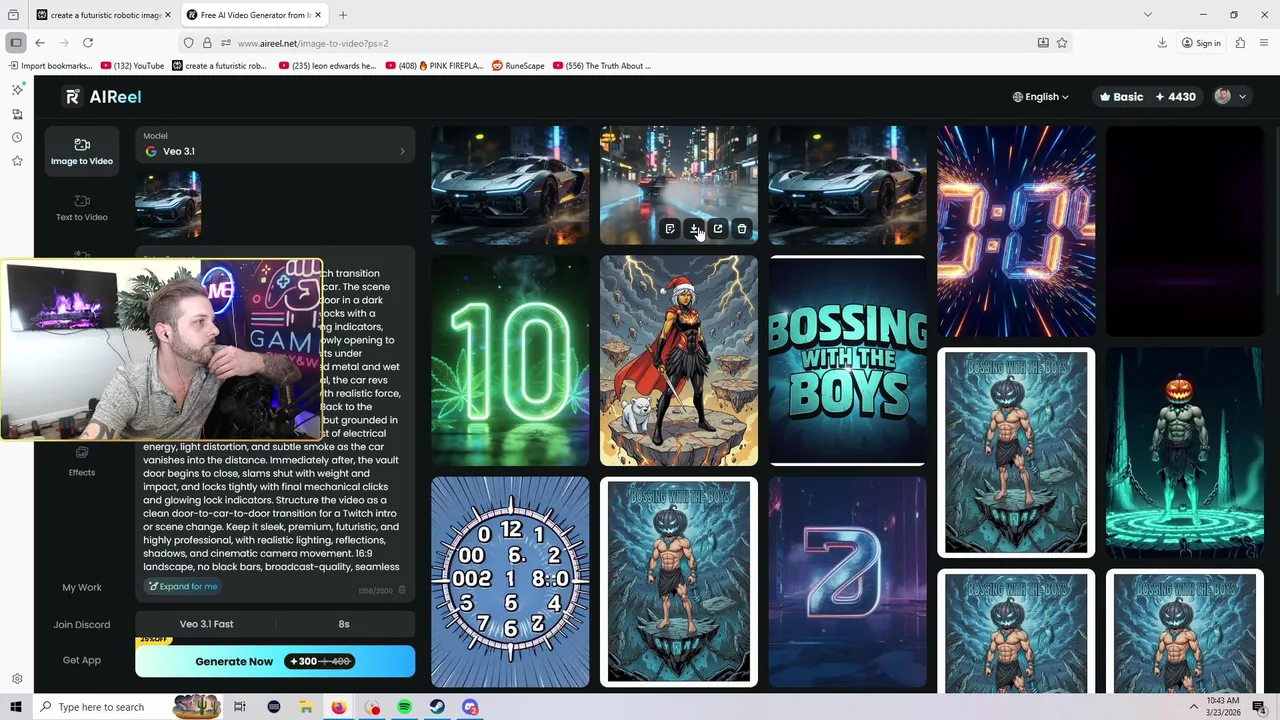Close the Free AI Video Generator tab
Image resolution: width=1280 pixels, height=720 pixels.
tap(318, 15)
